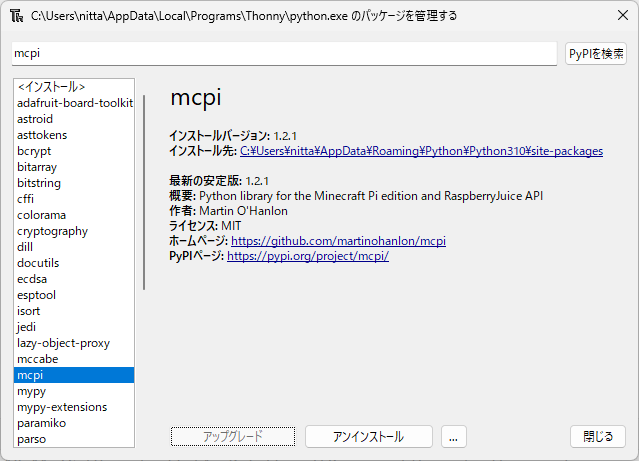Image resolution: width=639 pixels, height=461 pixels.
Task: Click the package search input field
Action: point(284,53)
